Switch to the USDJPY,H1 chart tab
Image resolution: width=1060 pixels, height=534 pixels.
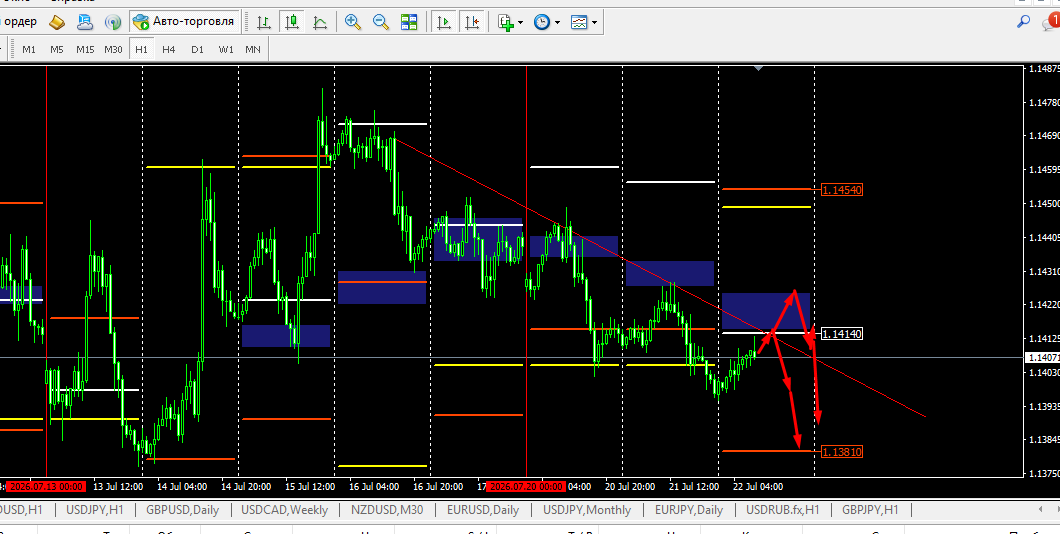(95, 510)
